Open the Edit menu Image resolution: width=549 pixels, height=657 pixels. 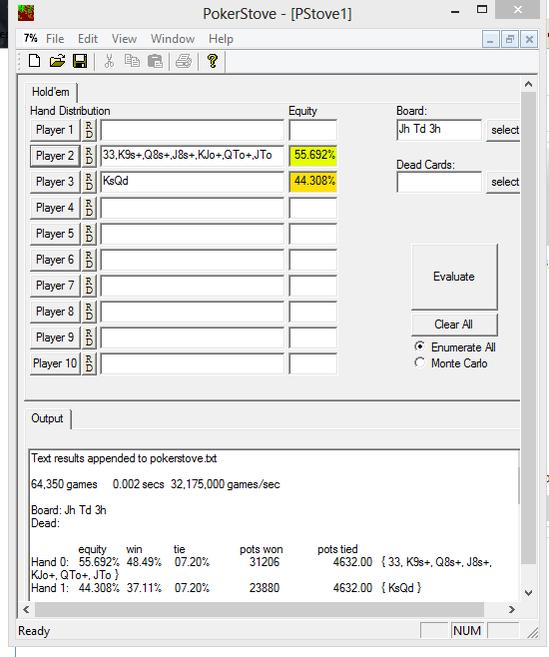click(88, 39)
